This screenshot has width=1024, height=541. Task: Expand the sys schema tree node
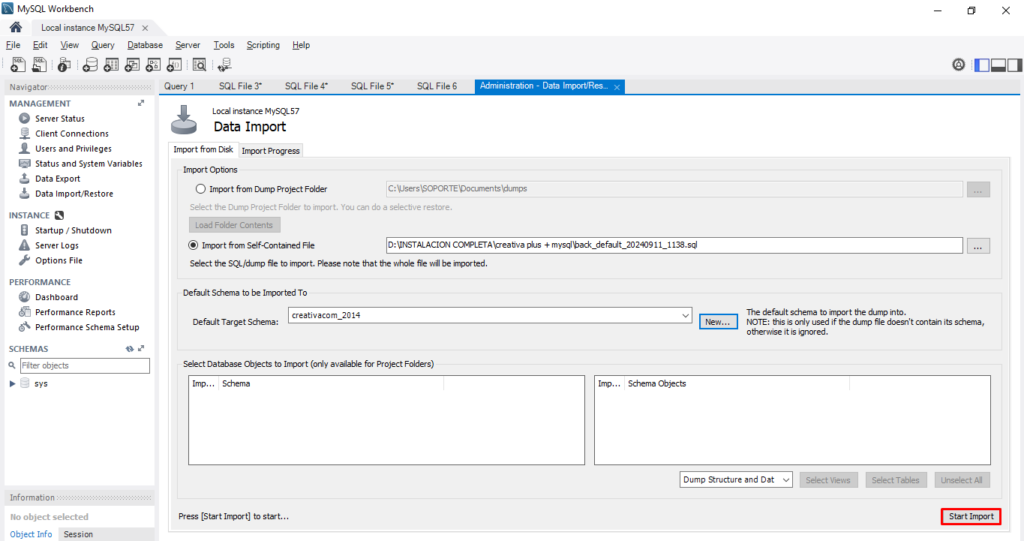12,384
